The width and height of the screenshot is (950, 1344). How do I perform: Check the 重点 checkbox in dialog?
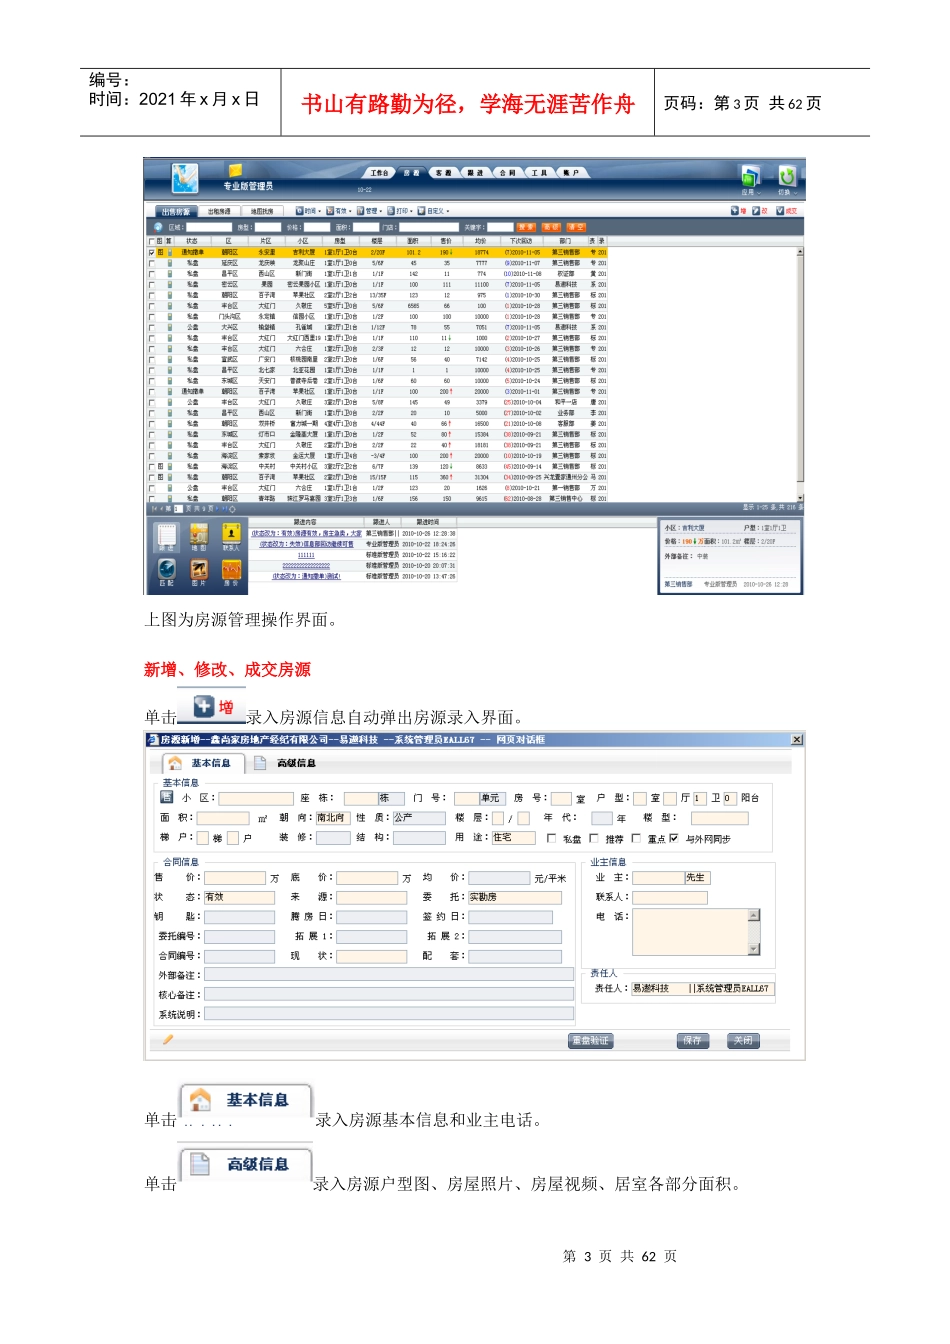click(x=636, y=838)
